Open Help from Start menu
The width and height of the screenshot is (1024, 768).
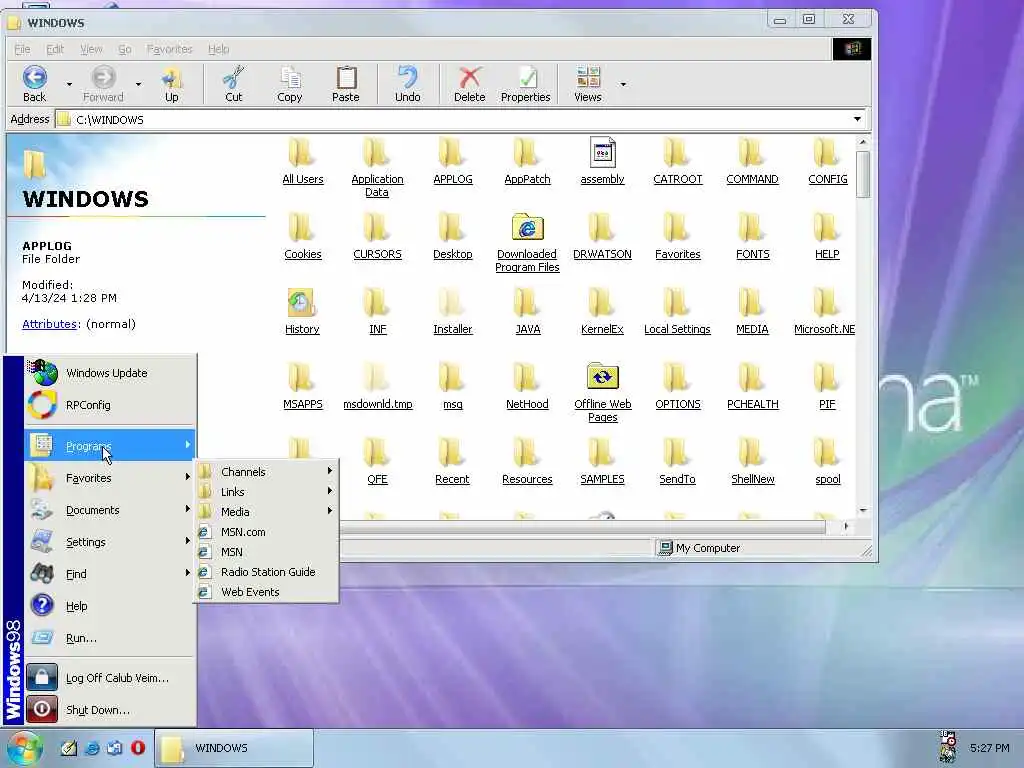click(x=110, y=606)
